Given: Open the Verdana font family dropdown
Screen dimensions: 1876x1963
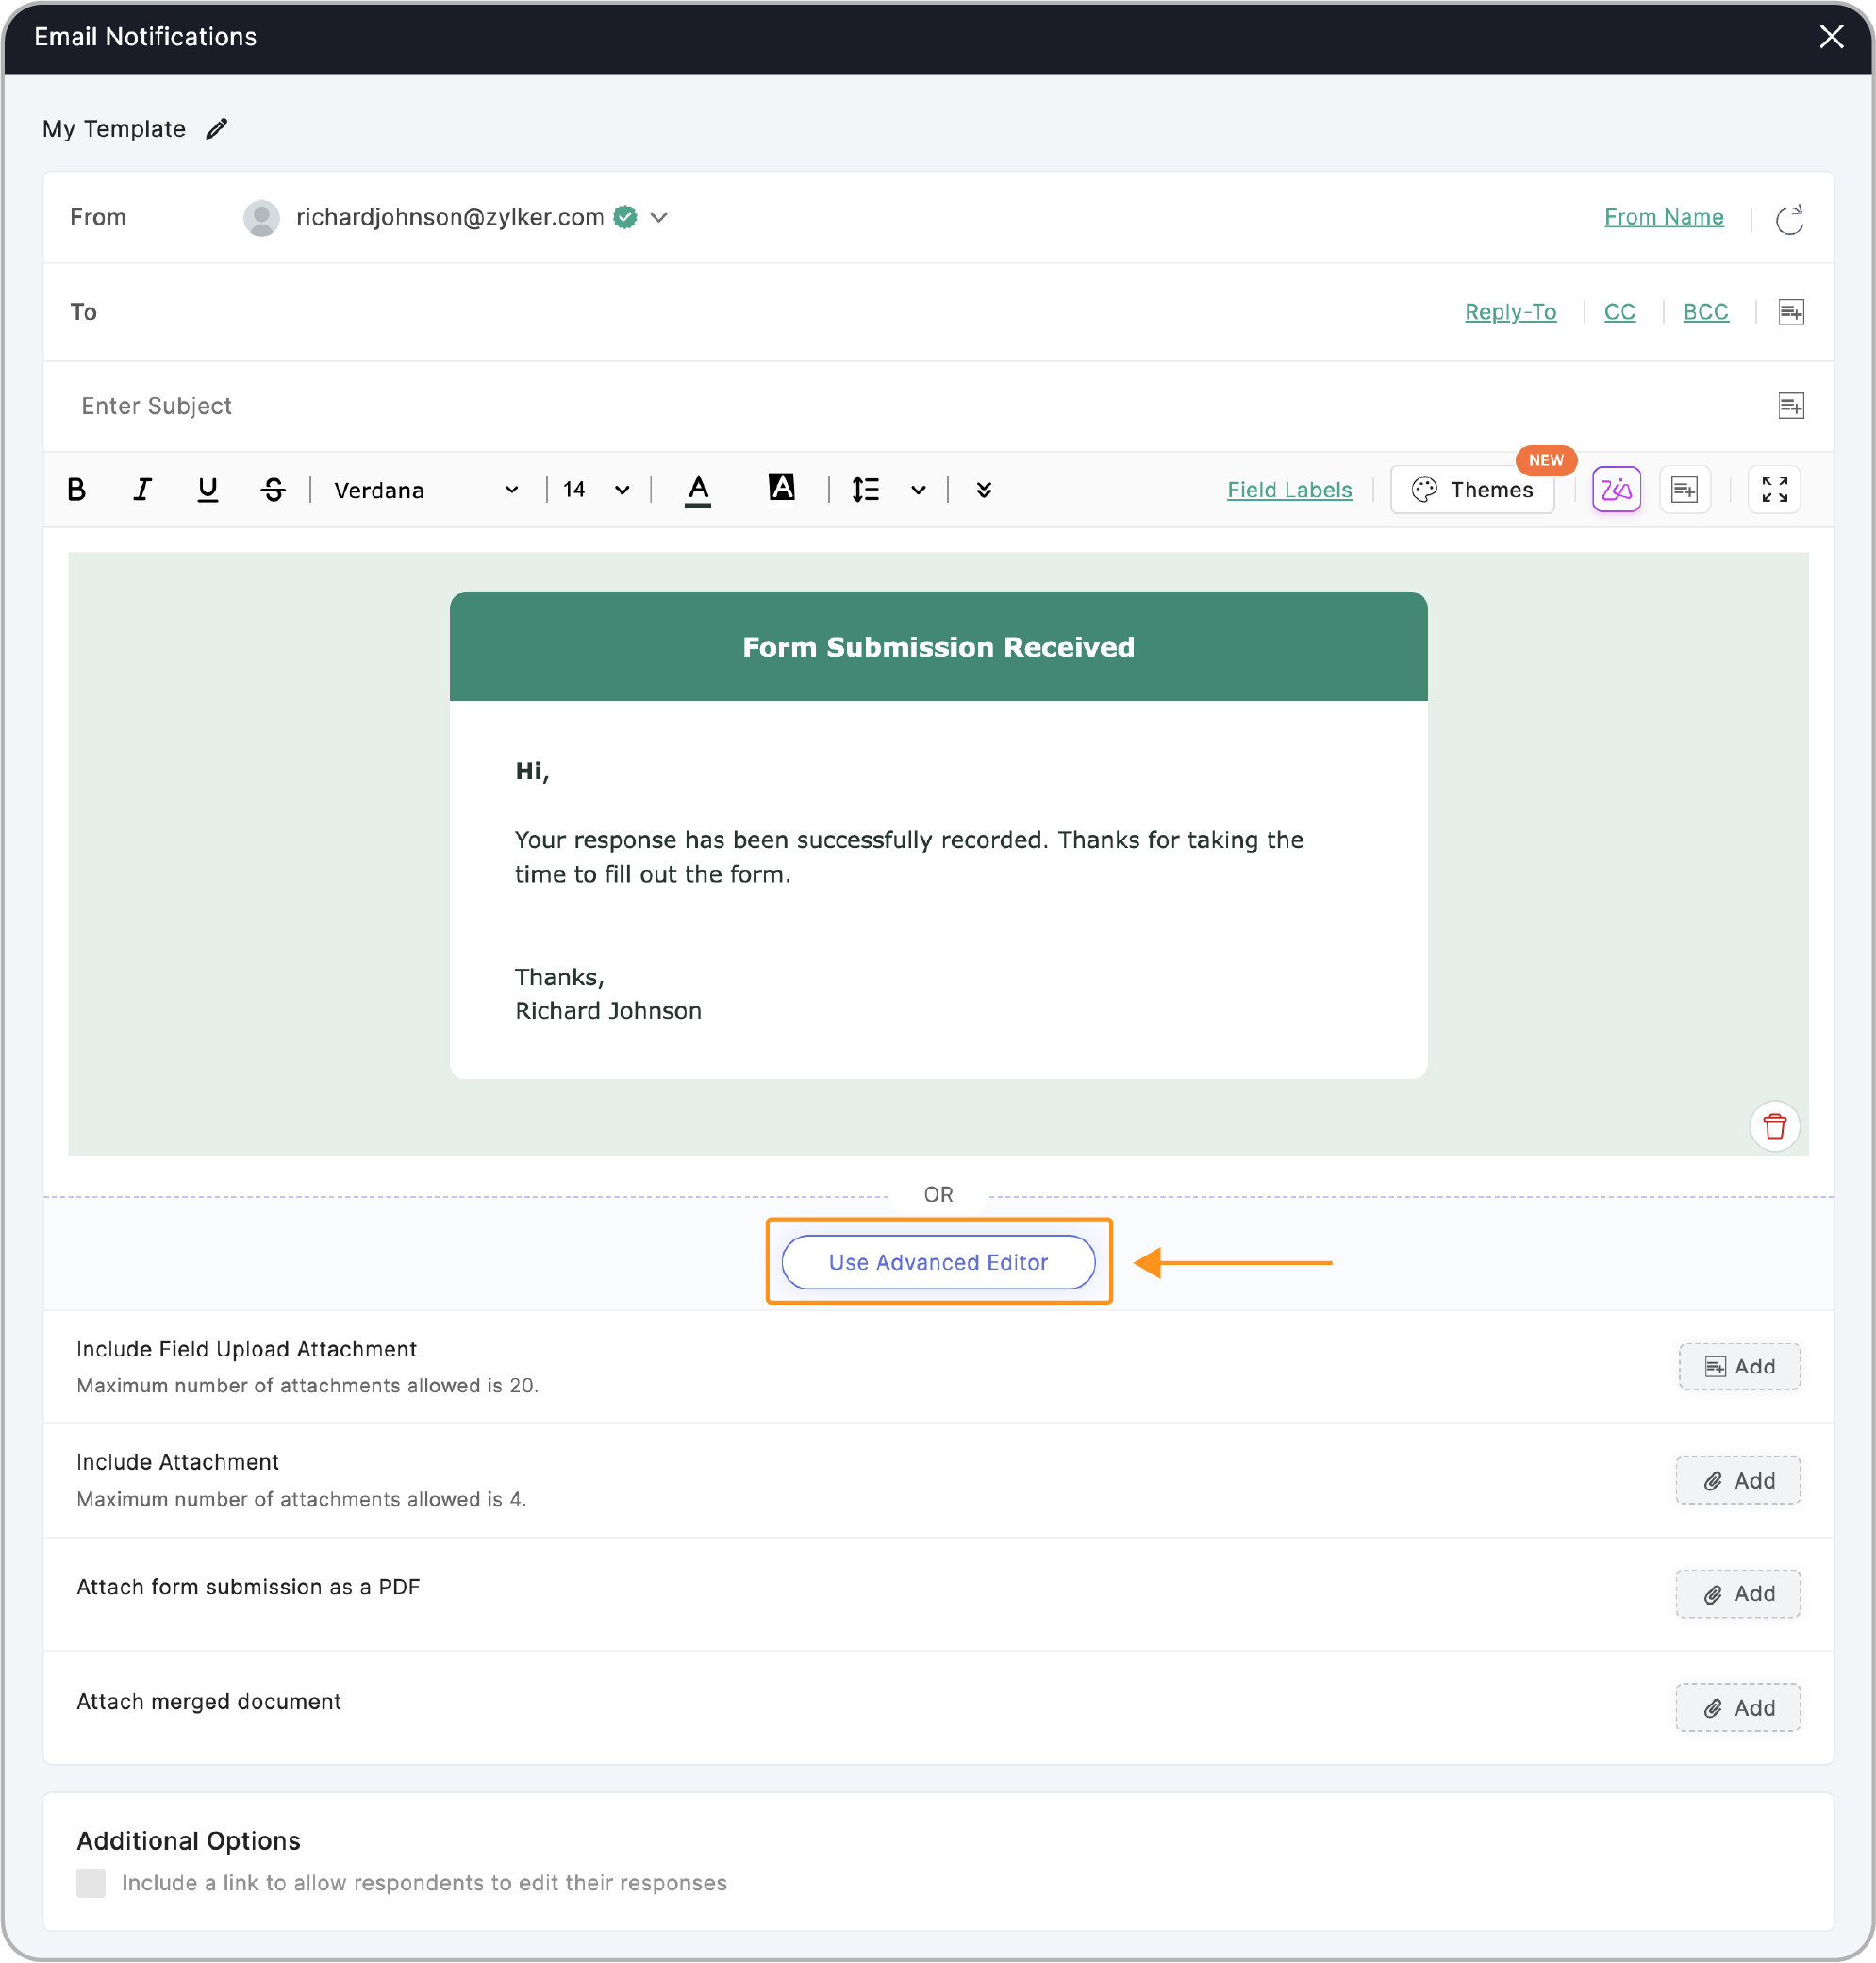Looking at the screenshot, I should [x=426, y=490].
